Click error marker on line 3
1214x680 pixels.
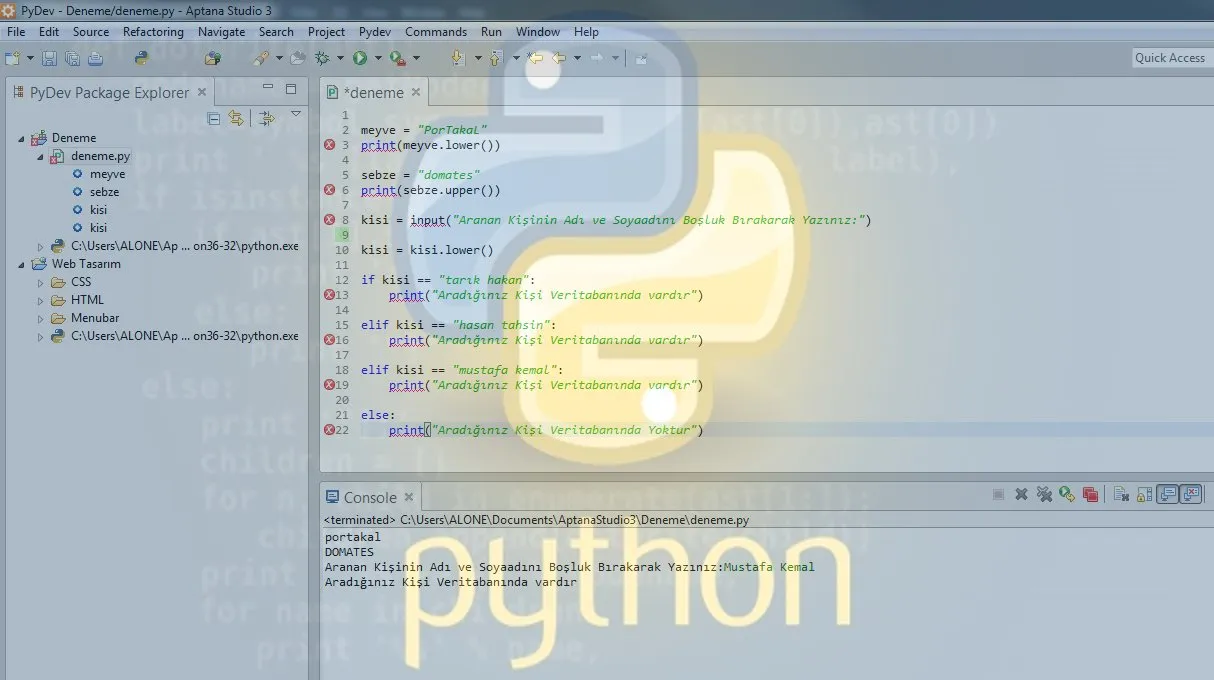tap(329, 145)
